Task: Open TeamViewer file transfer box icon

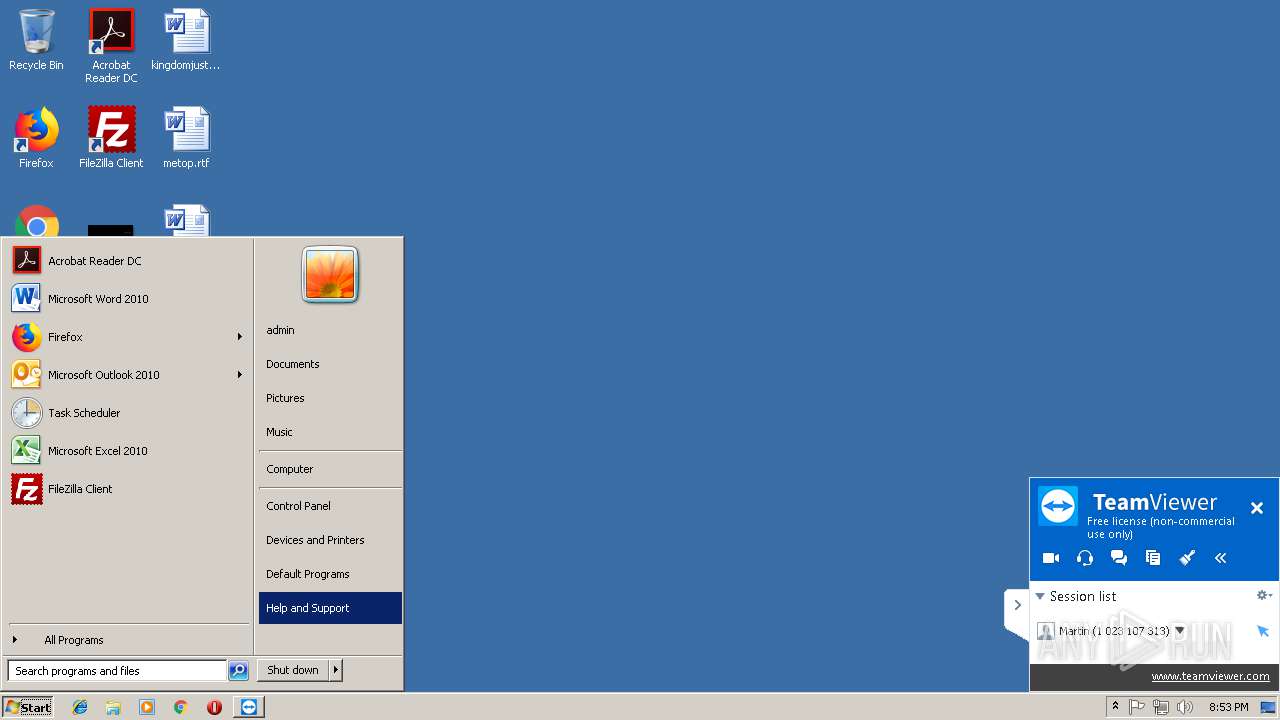Action: [1153, 558]
